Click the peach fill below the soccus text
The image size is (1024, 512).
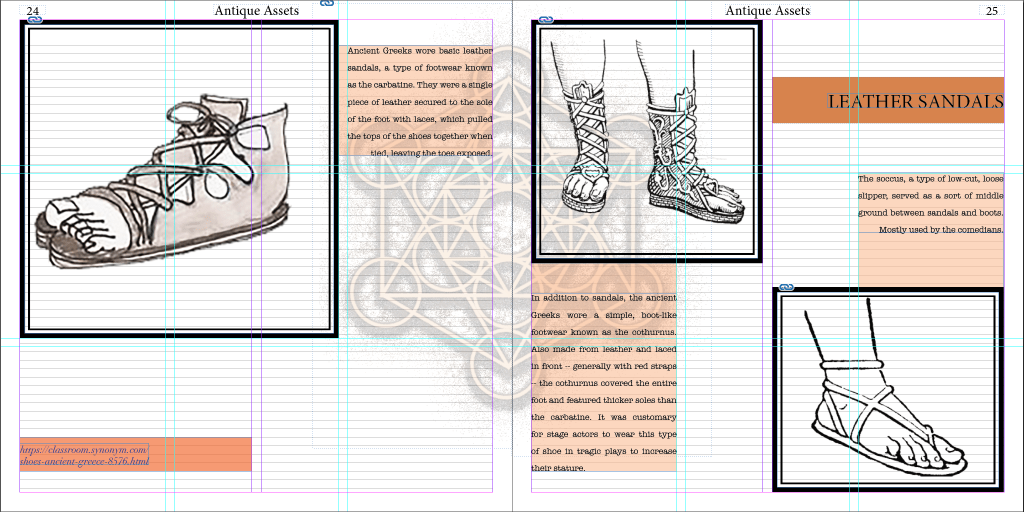(930, 262)
